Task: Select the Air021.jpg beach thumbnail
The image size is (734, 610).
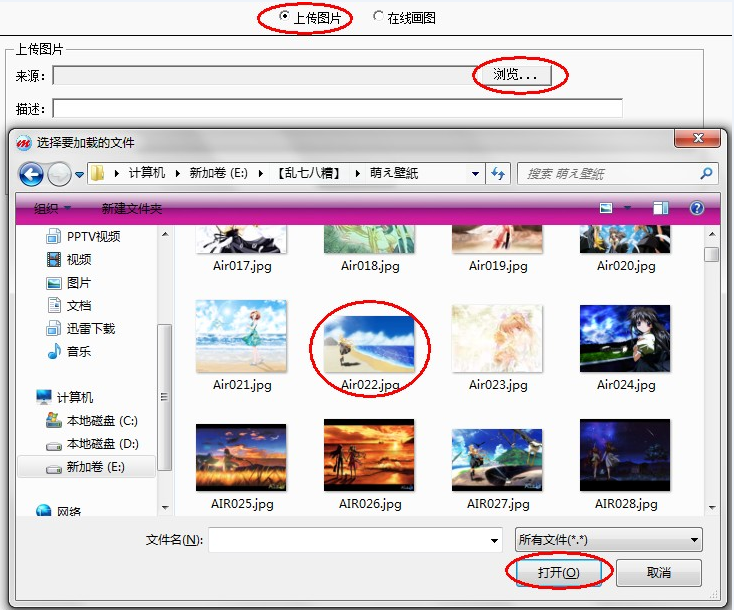Action: (241, 337)
